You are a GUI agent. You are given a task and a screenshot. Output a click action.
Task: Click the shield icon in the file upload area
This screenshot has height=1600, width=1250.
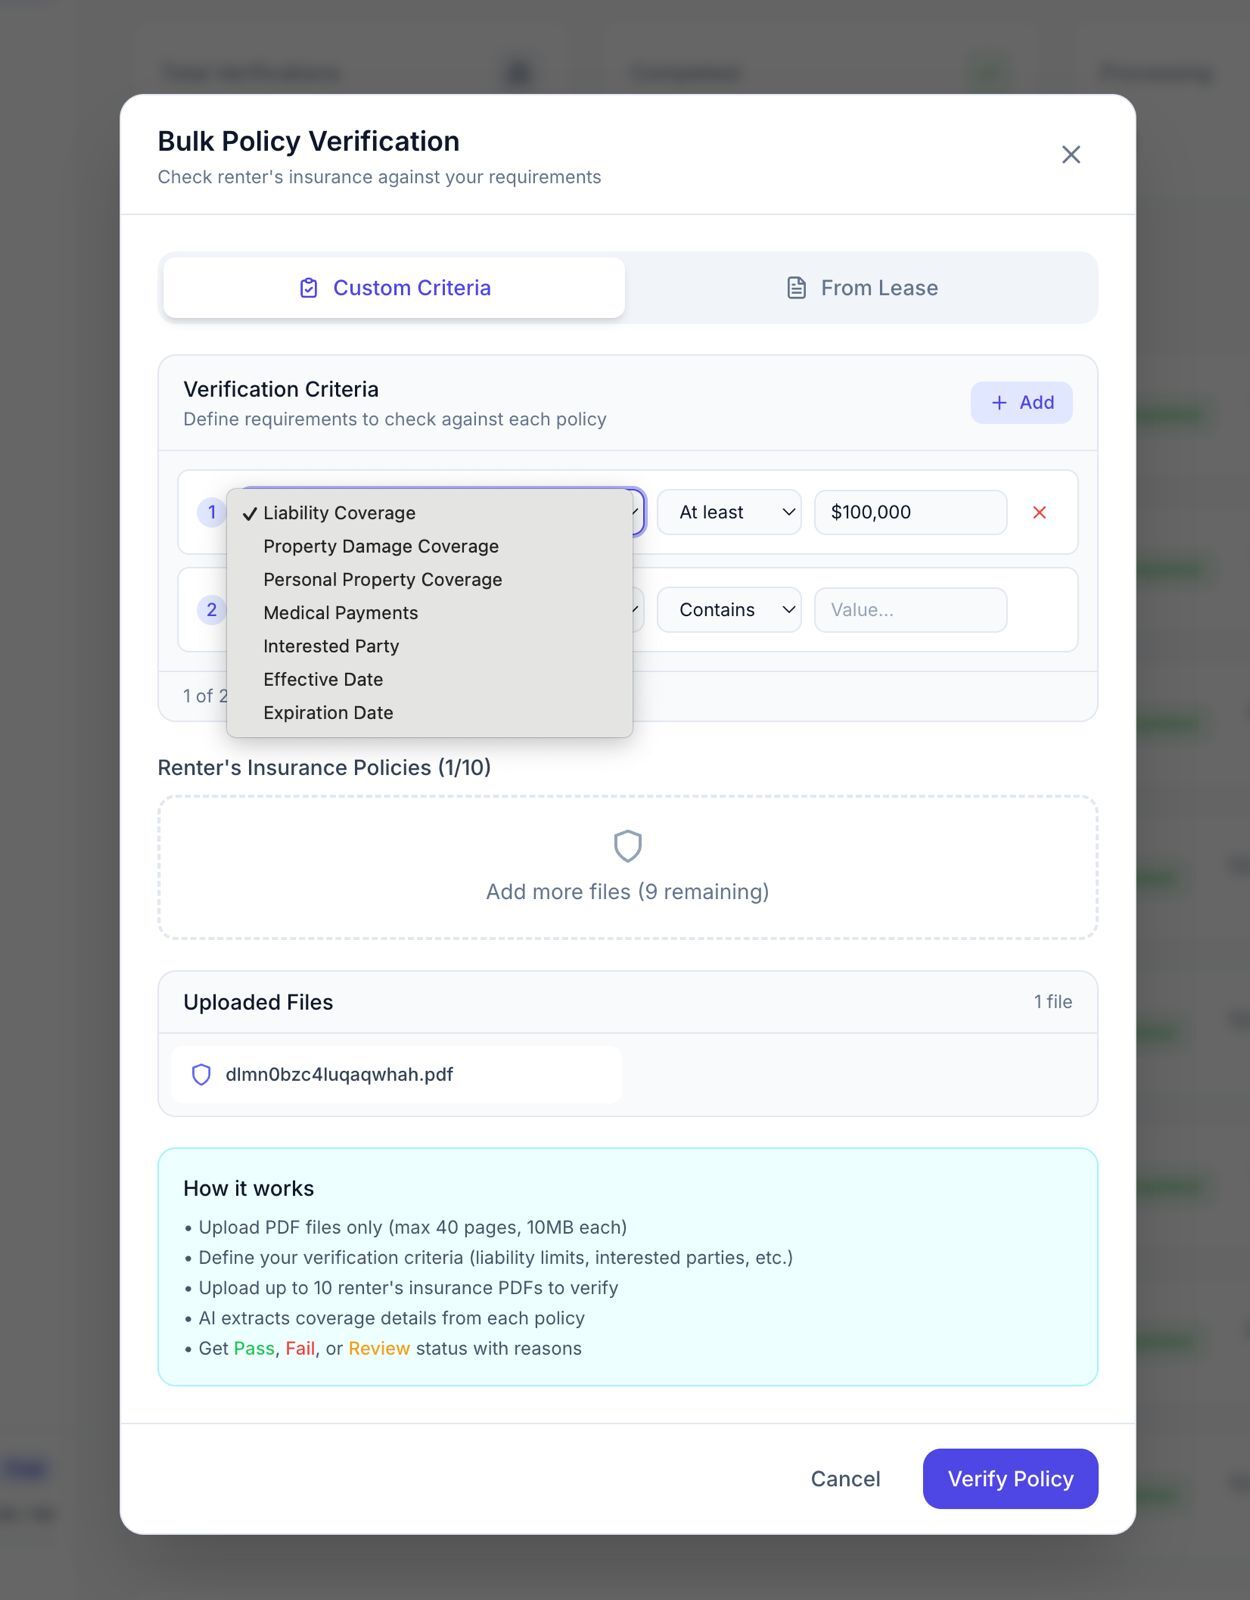point(628,846)
